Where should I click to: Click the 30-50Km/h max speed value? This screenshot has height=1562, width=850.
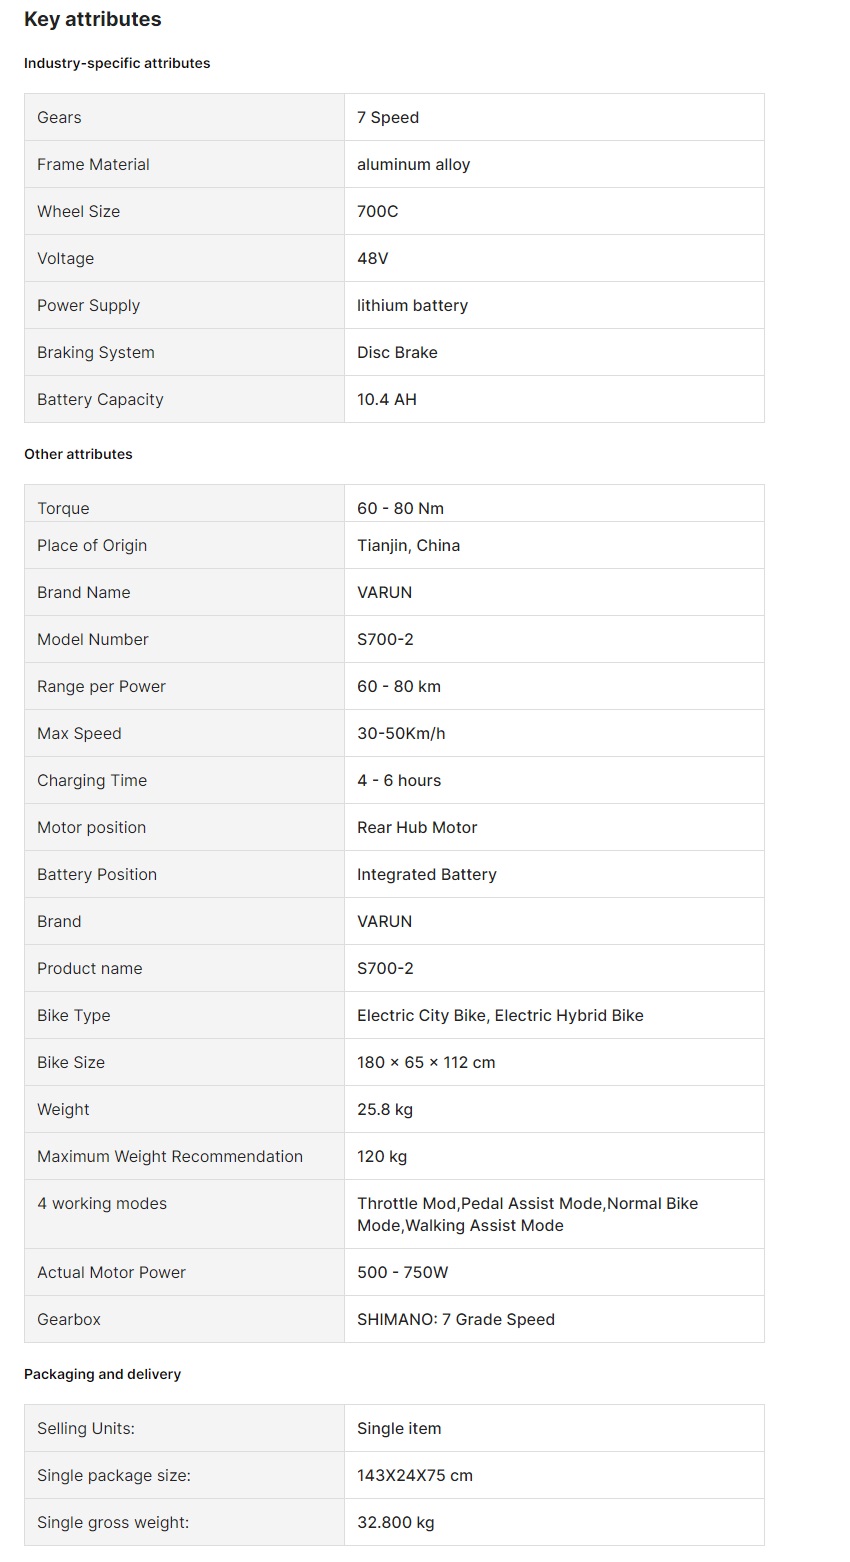(401, 733)
